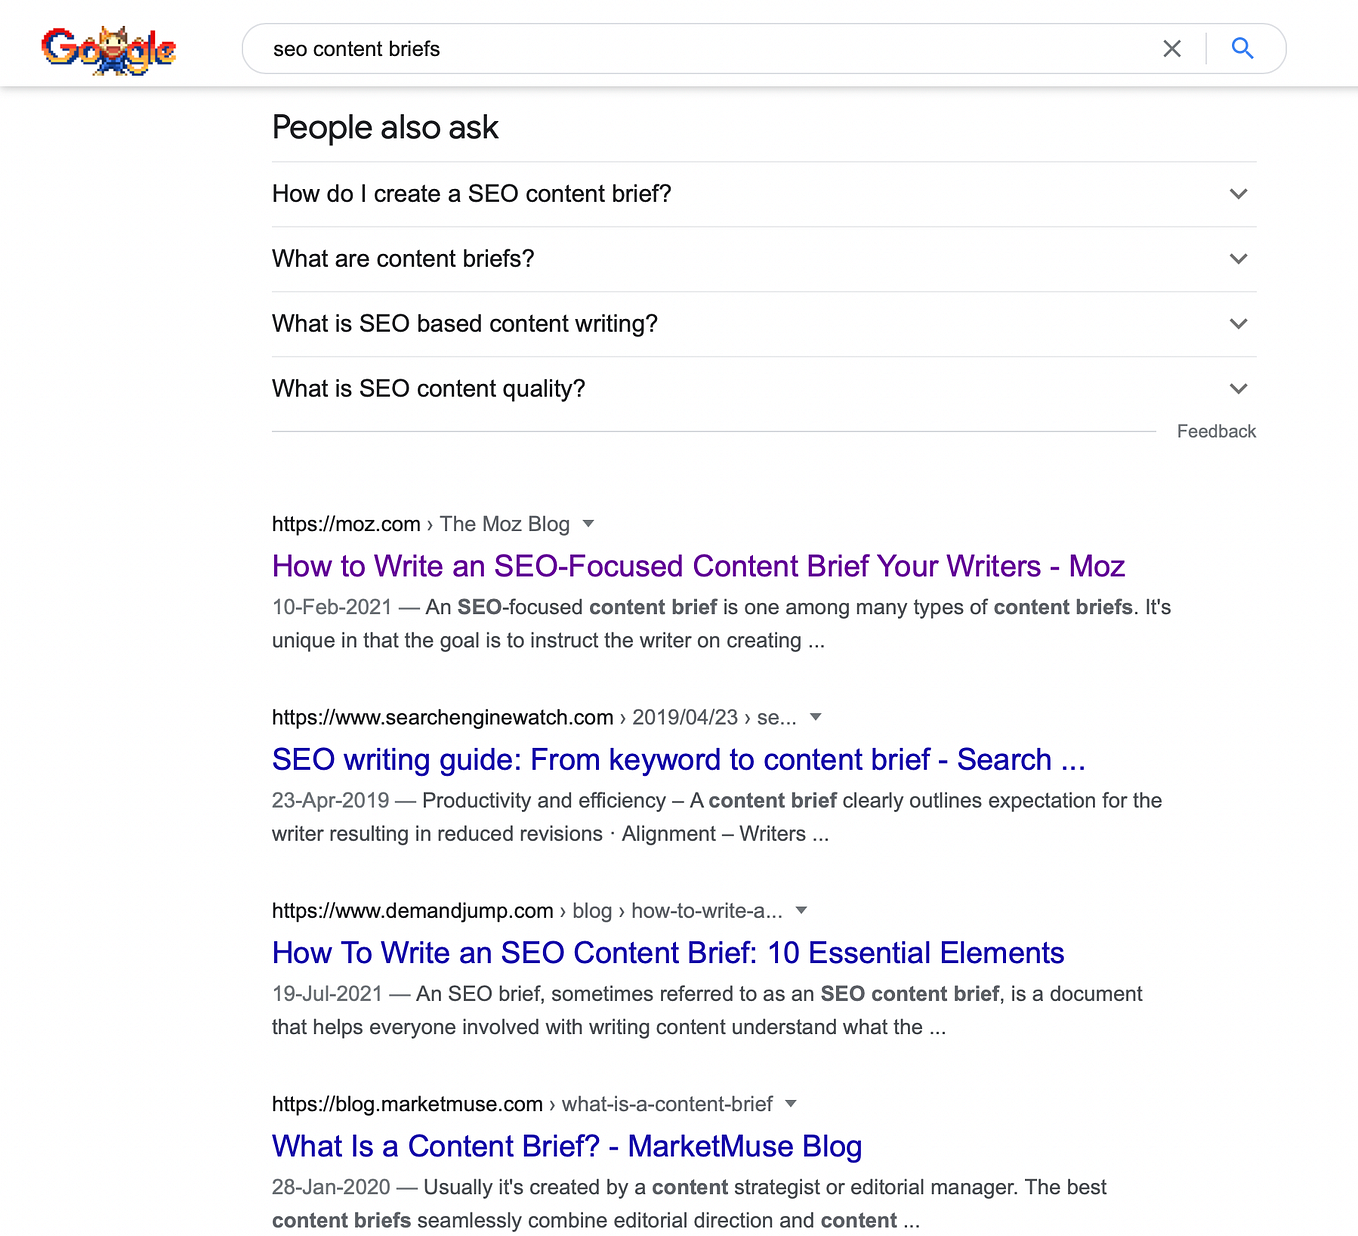Click the https://blog.marketmuse.com URL text
1358x1236 pixels.
pyautogui.click(x=407, y=1104)
